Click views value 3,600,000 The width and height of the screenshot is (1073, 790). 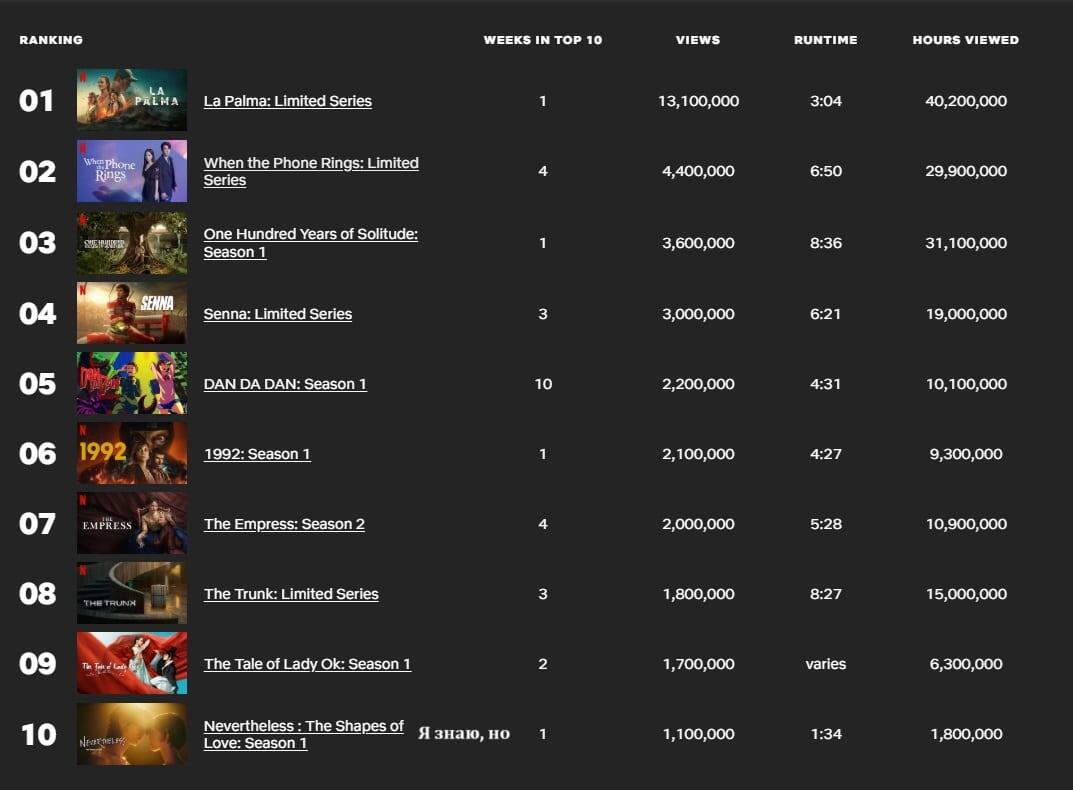tap(698, 242)
